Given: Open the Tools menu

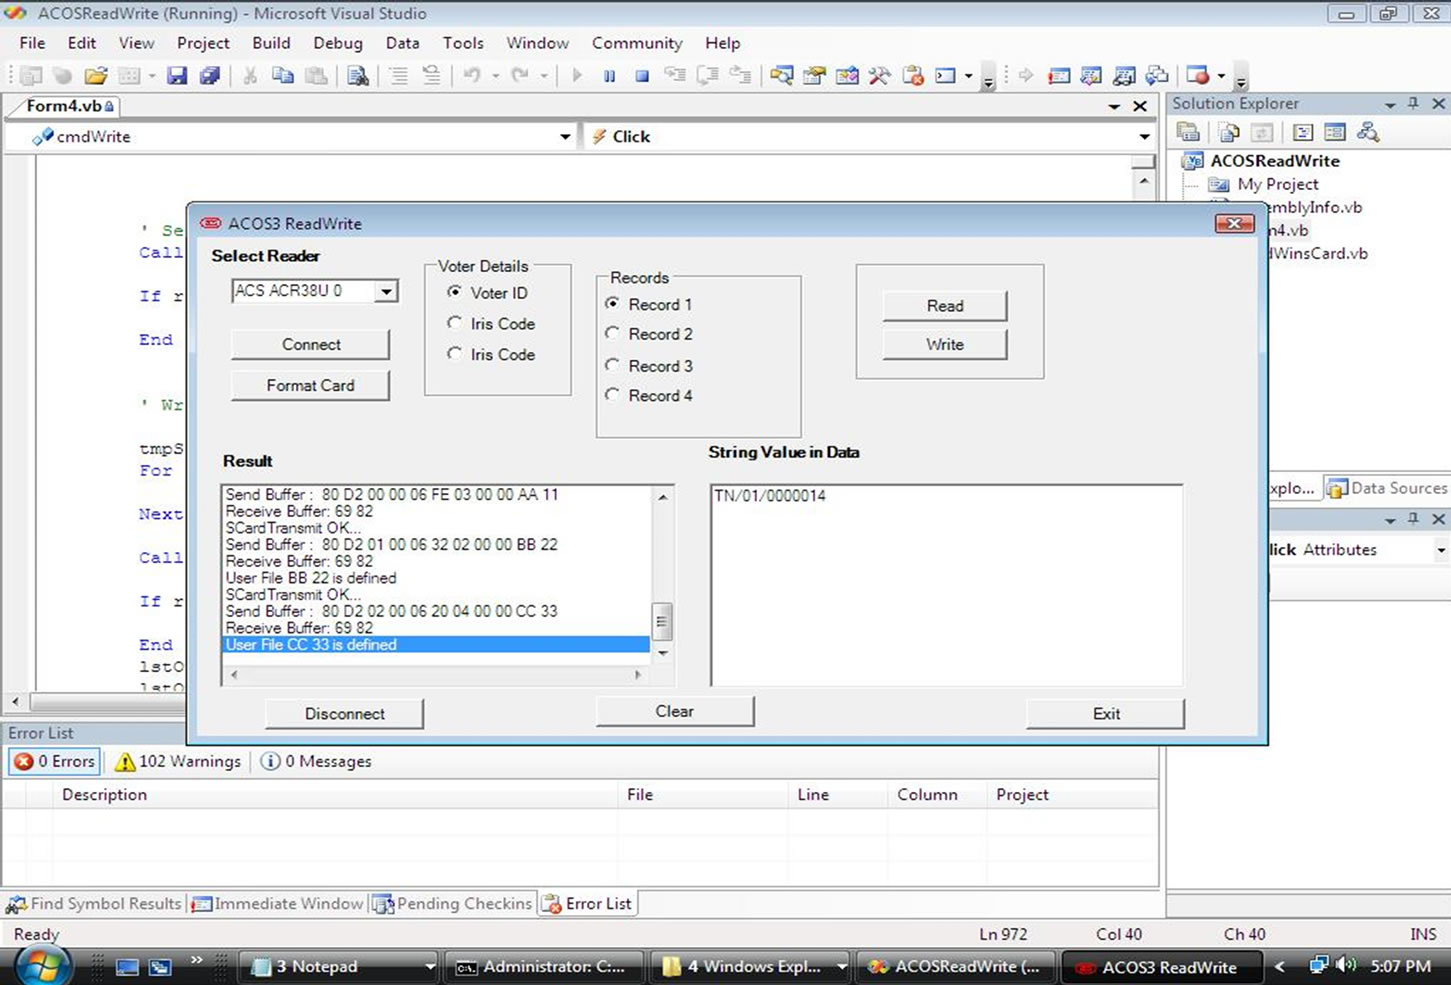Looking at the screenshot, I should coord(463,43).
